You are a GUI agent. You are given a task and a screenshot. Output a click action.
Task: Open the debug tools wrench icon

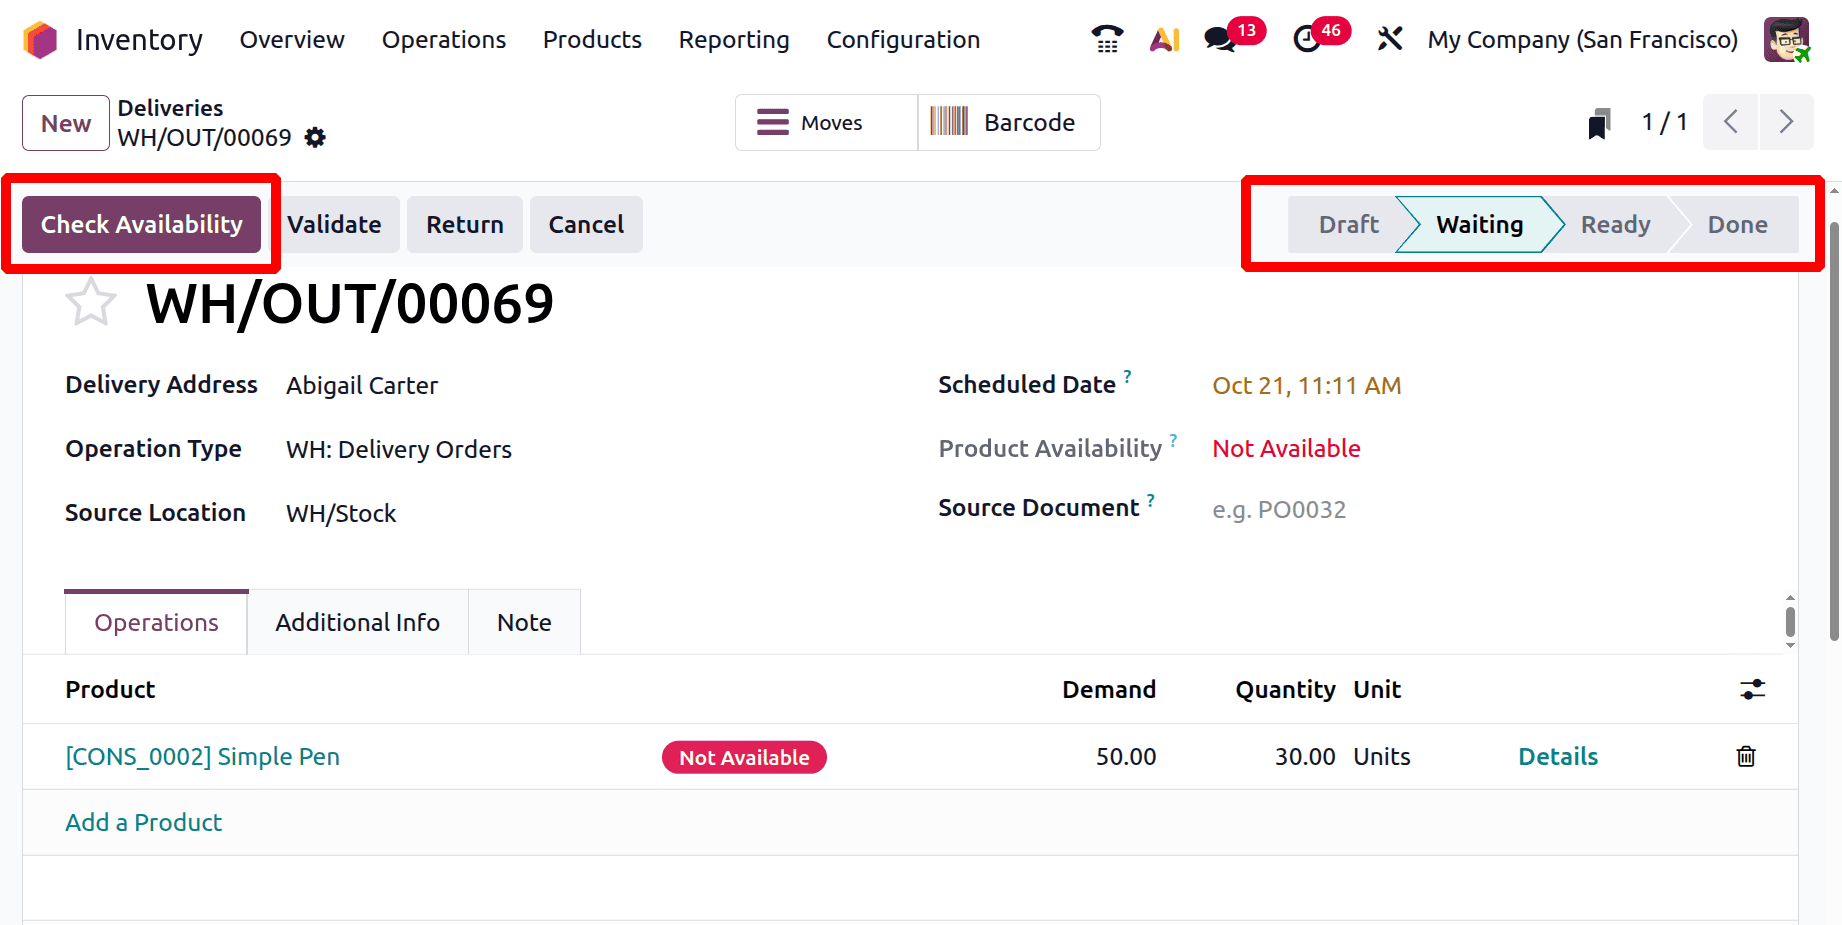(1390, 39)
